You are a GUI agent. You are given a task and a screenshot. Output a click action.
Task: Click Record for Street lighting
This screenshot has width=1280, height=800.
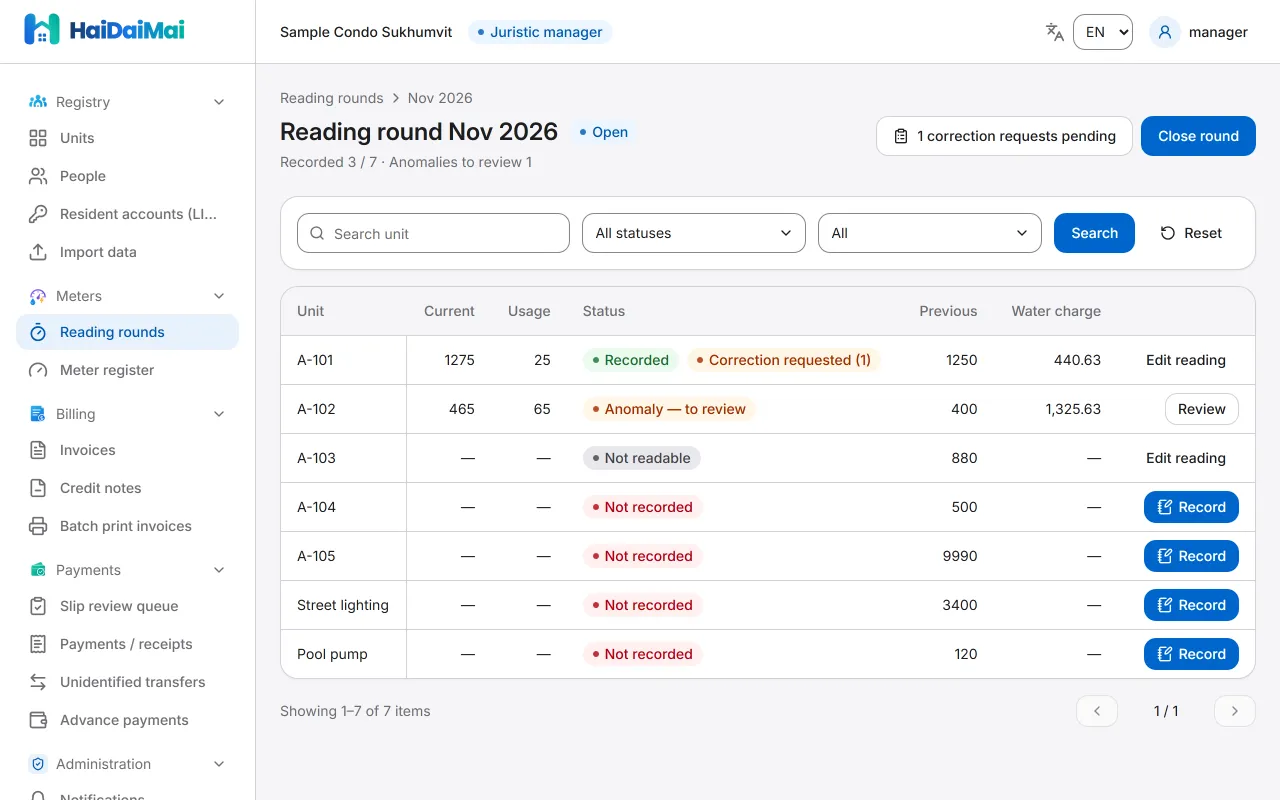[x=1191, y=605]
